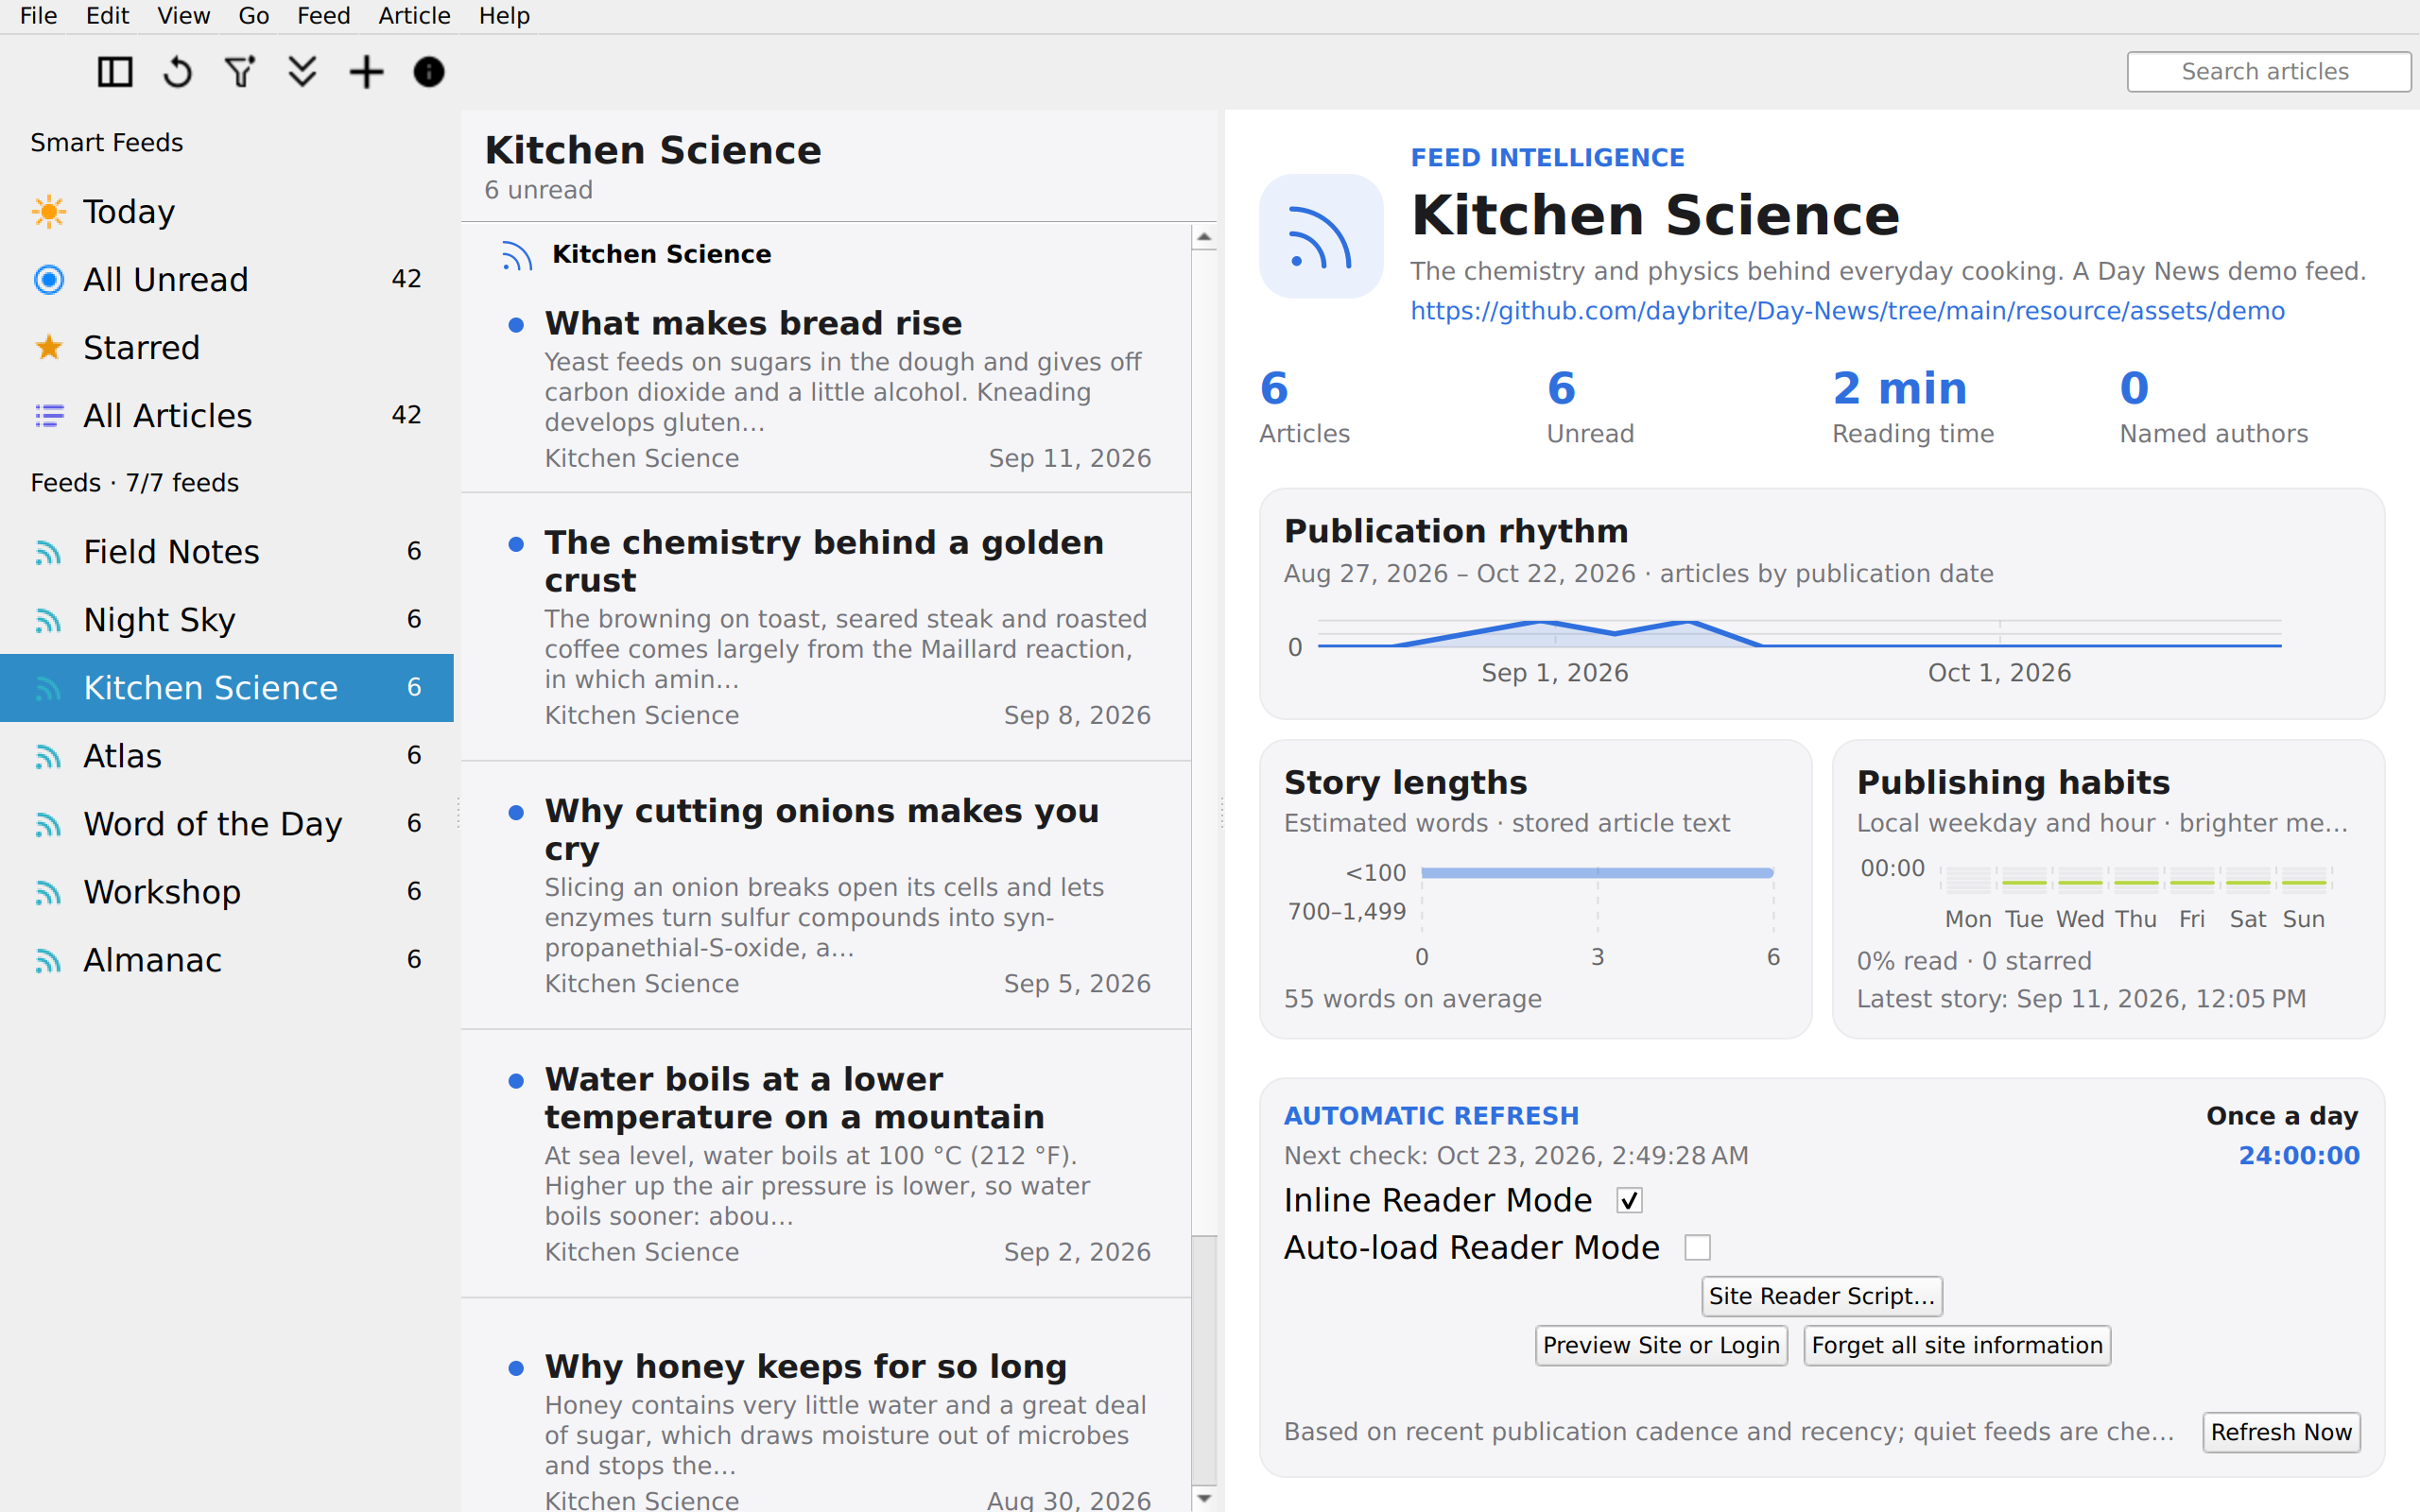Toggle the sidebar panel icon
This screenshot has height=1512, width=2420.
coord(115,72)
